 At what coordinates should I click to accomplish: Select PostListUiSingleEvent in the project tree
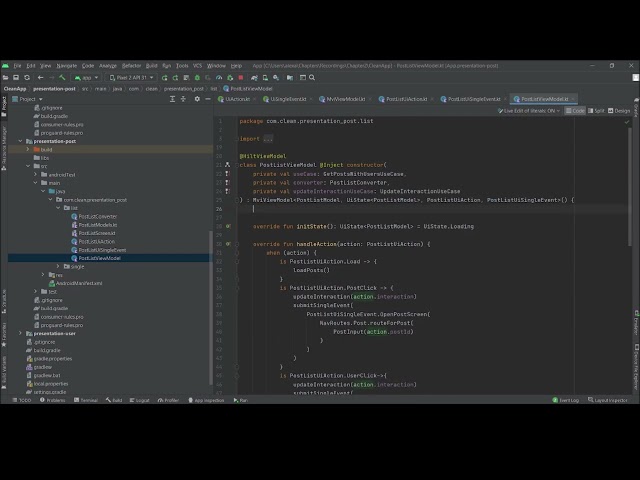click(102, 250)
